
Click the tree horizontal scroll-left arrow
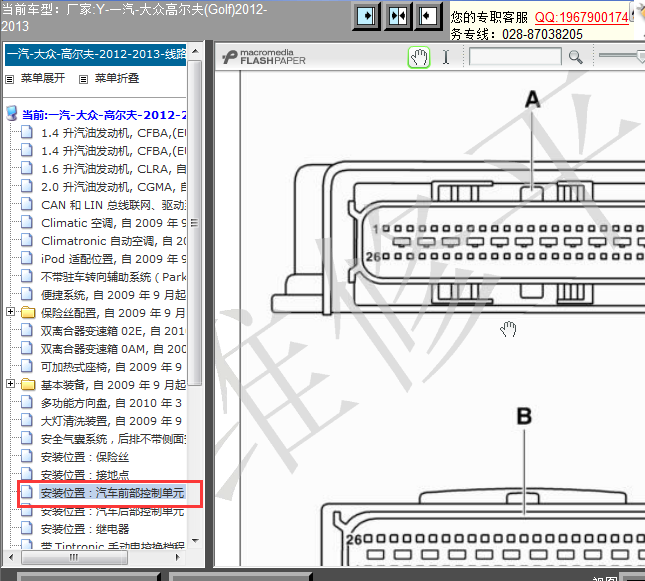coord(11,558)
